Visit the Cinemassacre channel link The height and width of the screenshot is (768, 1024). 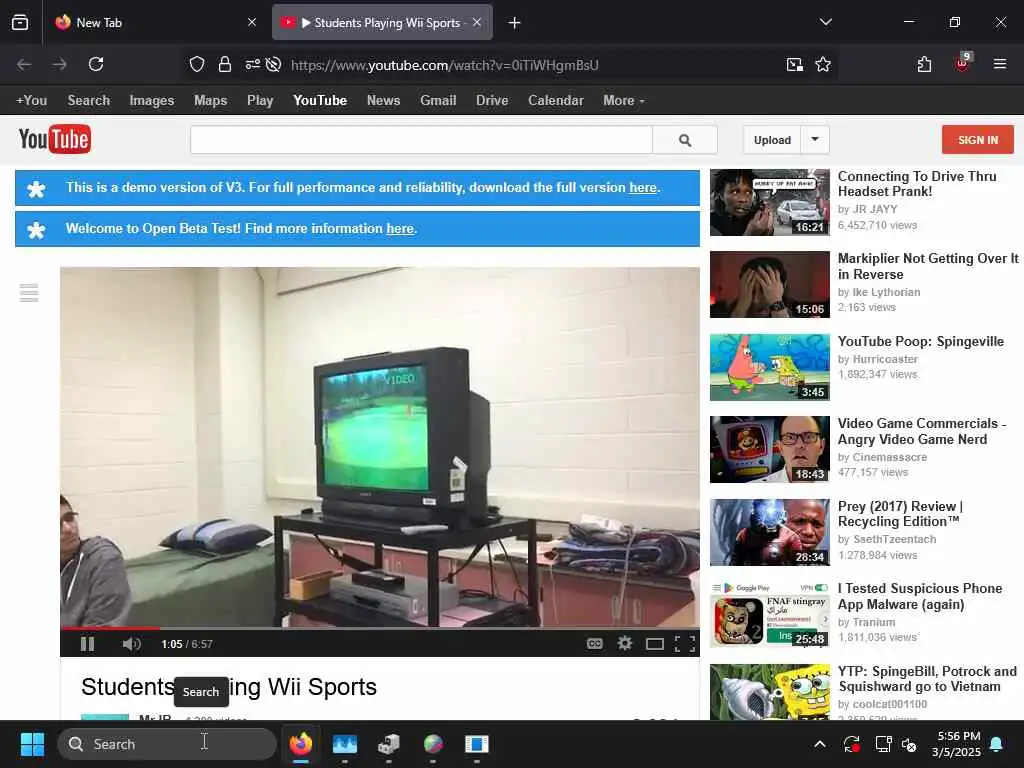tap(889, 457)
